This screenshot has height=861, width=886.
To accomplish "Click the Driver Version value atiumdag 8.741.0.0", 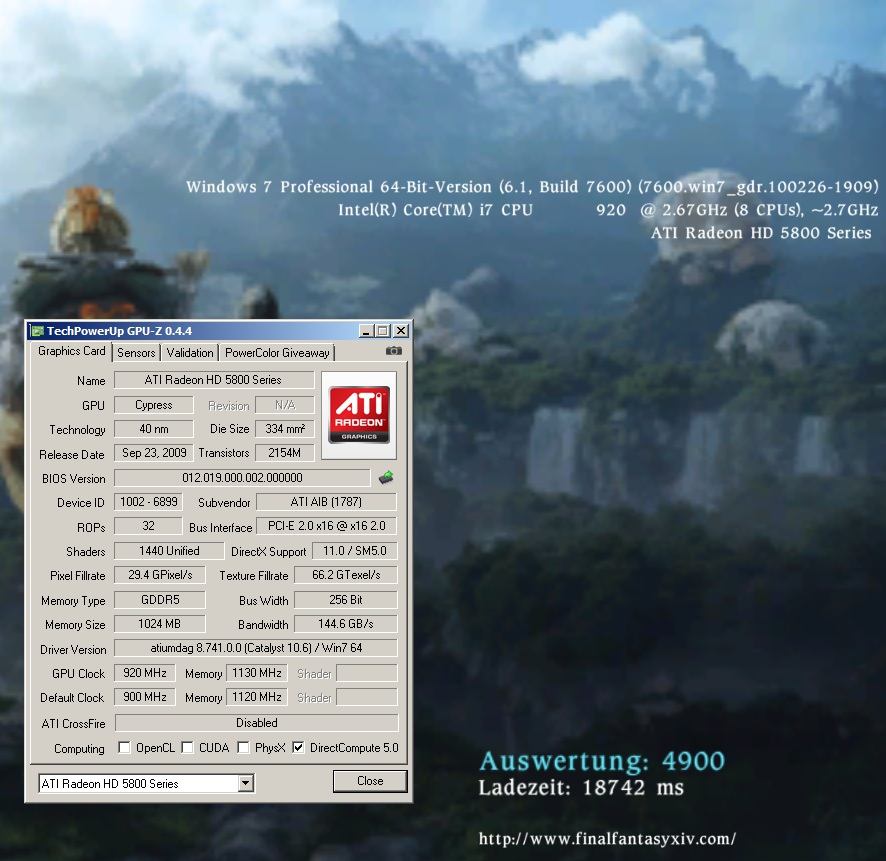I will click(256, 648).
